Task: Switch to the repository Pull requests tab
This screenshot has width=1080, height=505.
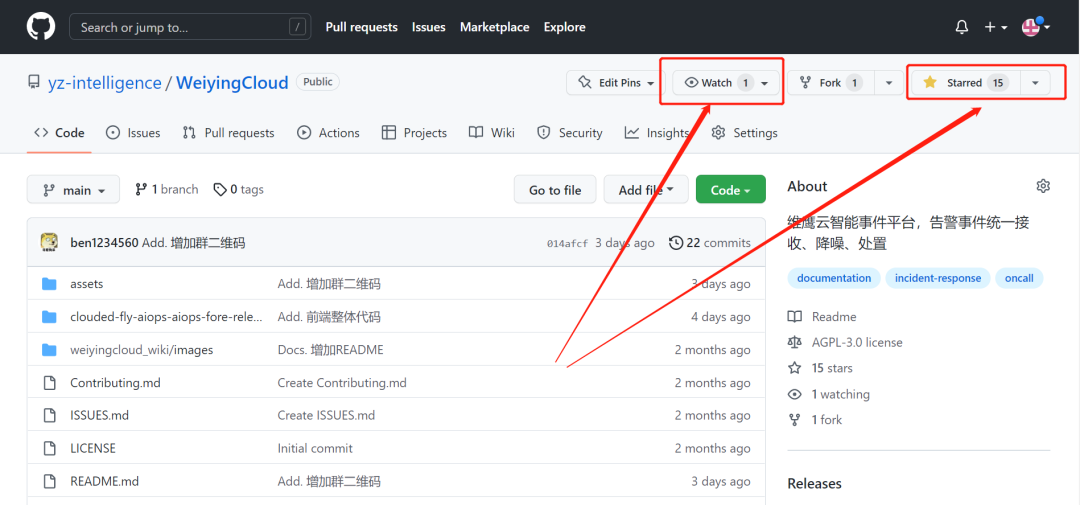Action: pyautogui.click(x=228, y=133)
